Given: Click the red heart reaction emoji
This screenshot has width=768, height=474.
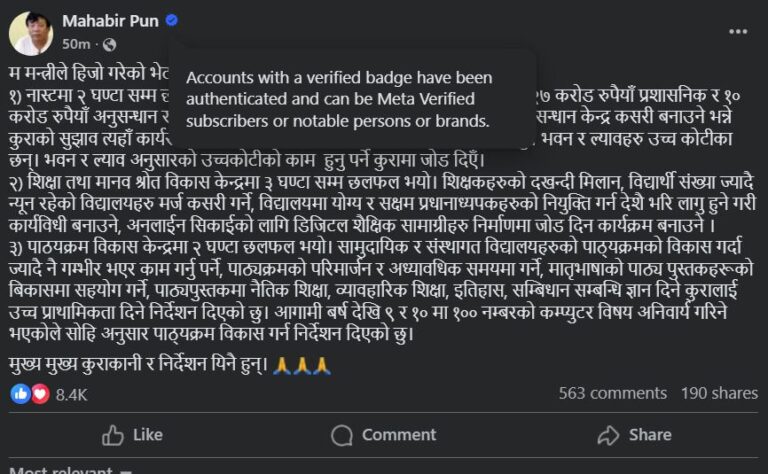Looking at the screenshot, I should point(40,394).
